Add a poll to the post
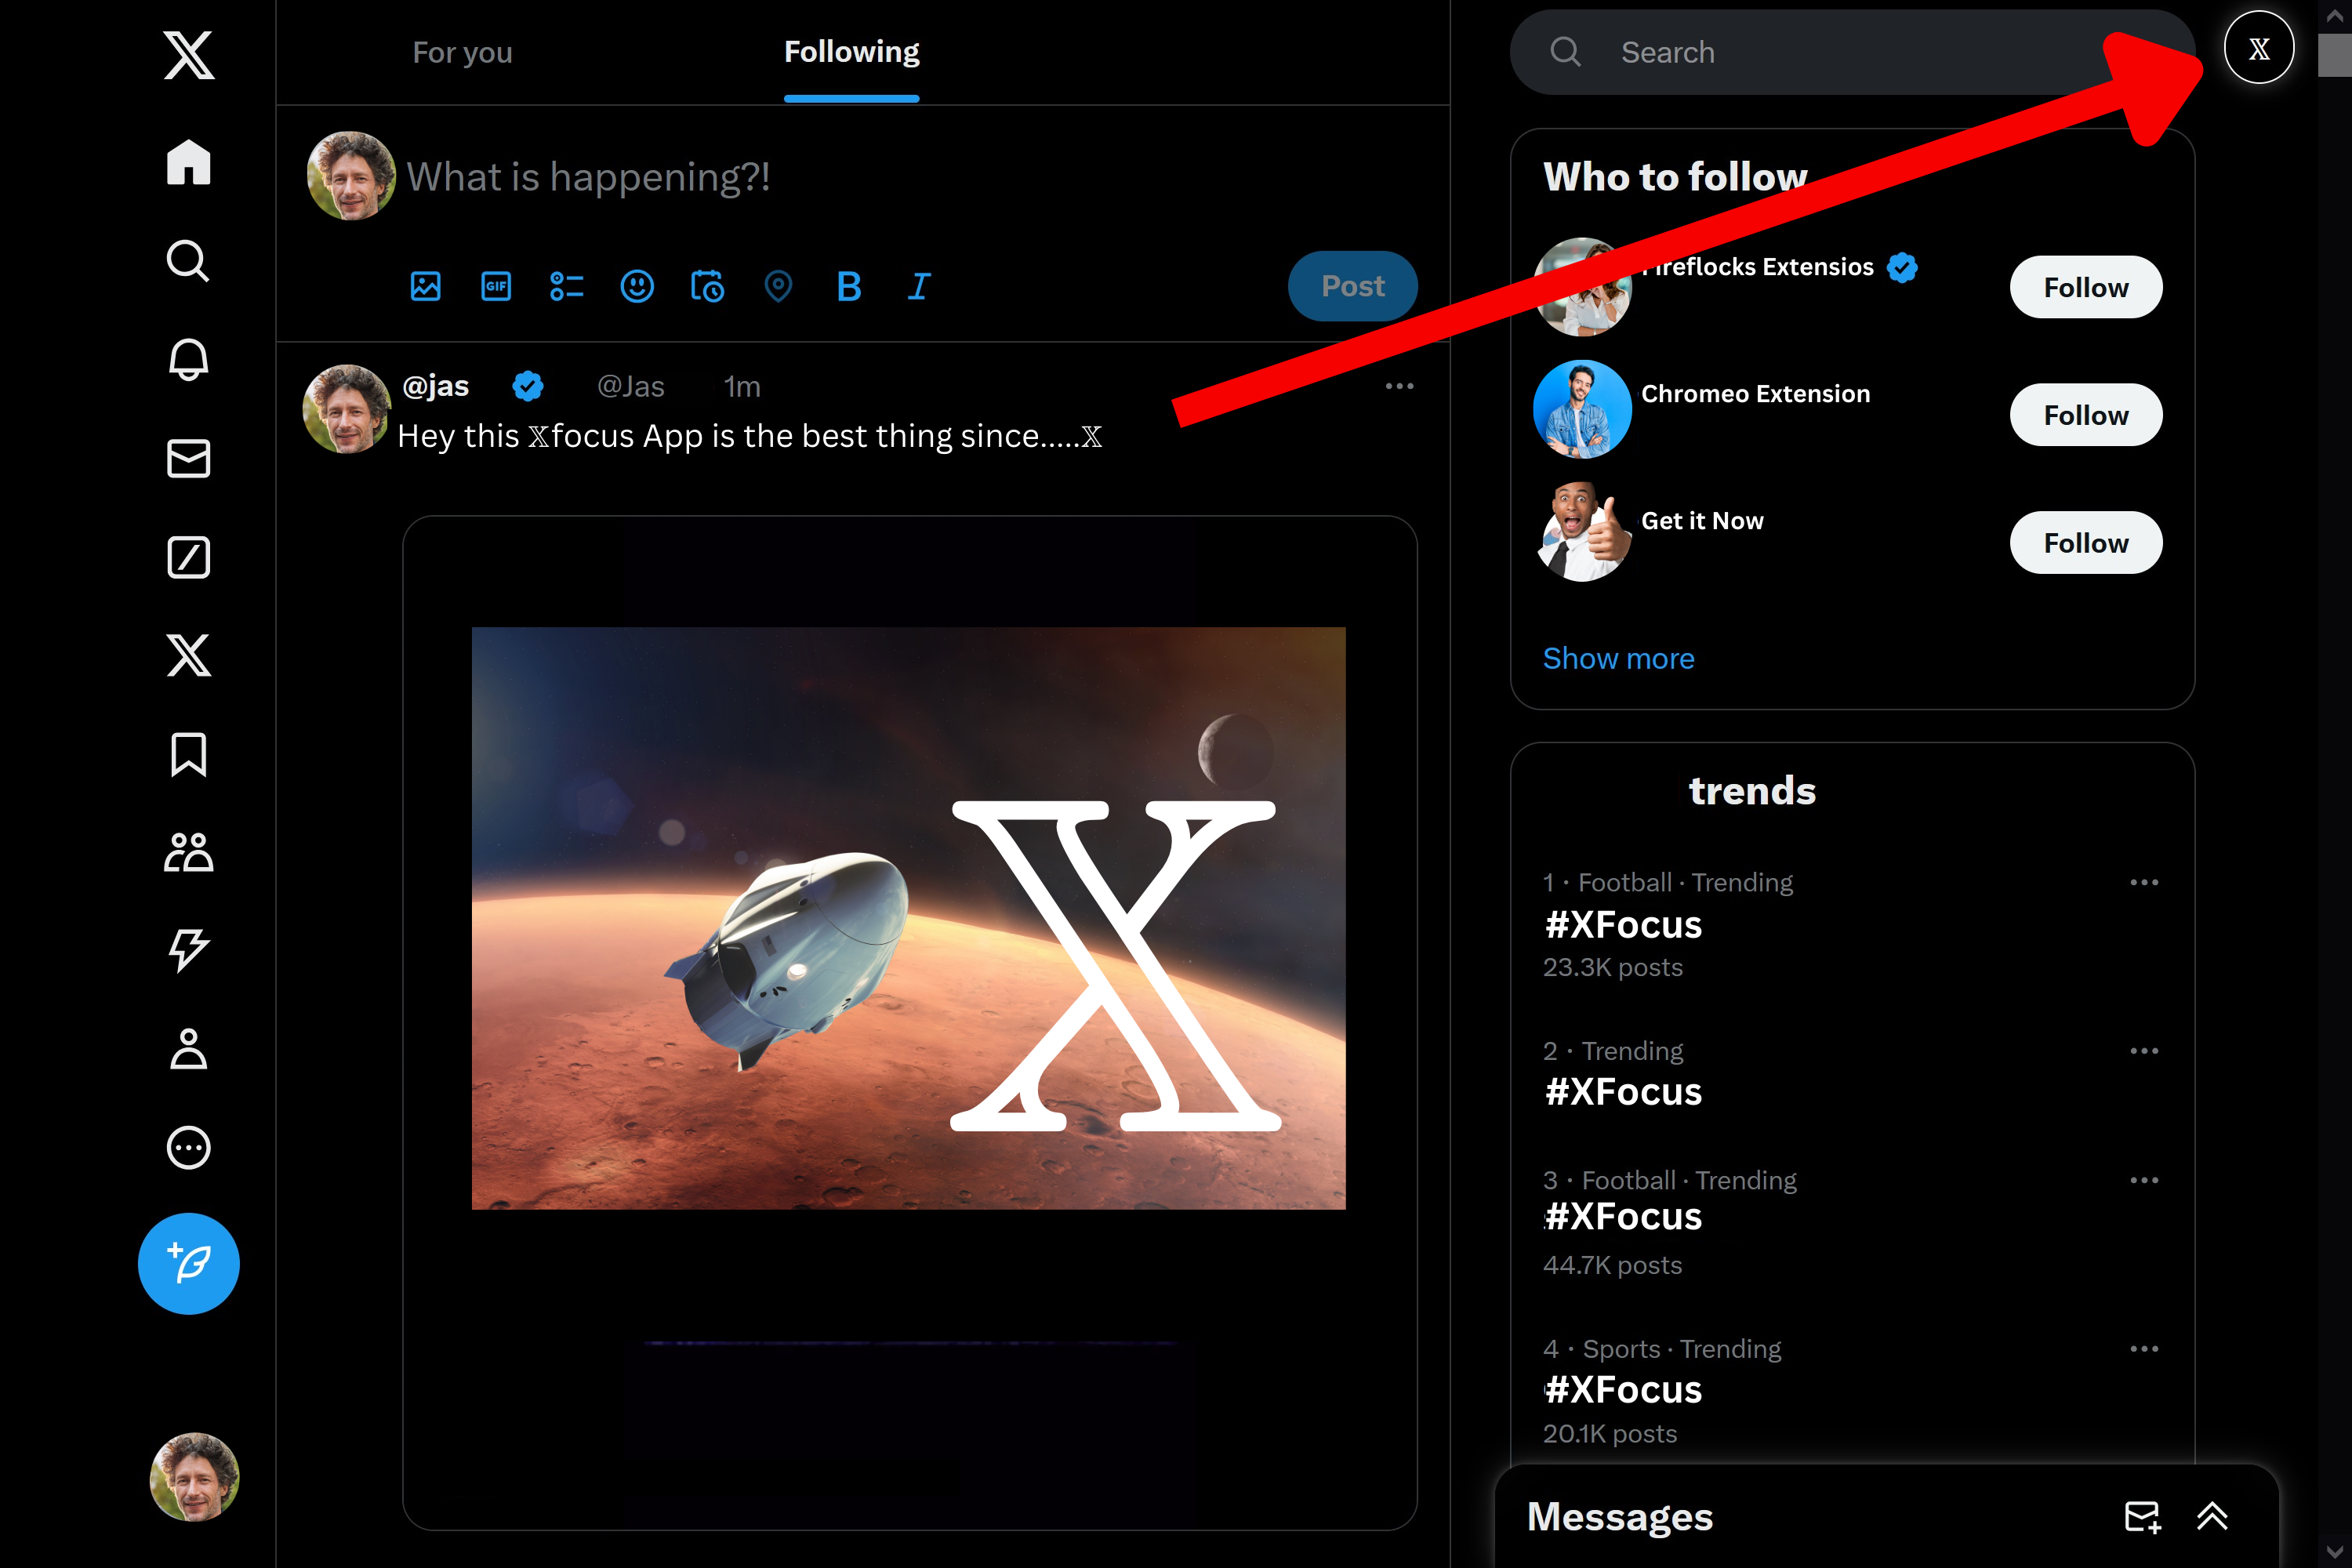The height and width of the screenshot is (1568, 2352). [566, 287]
